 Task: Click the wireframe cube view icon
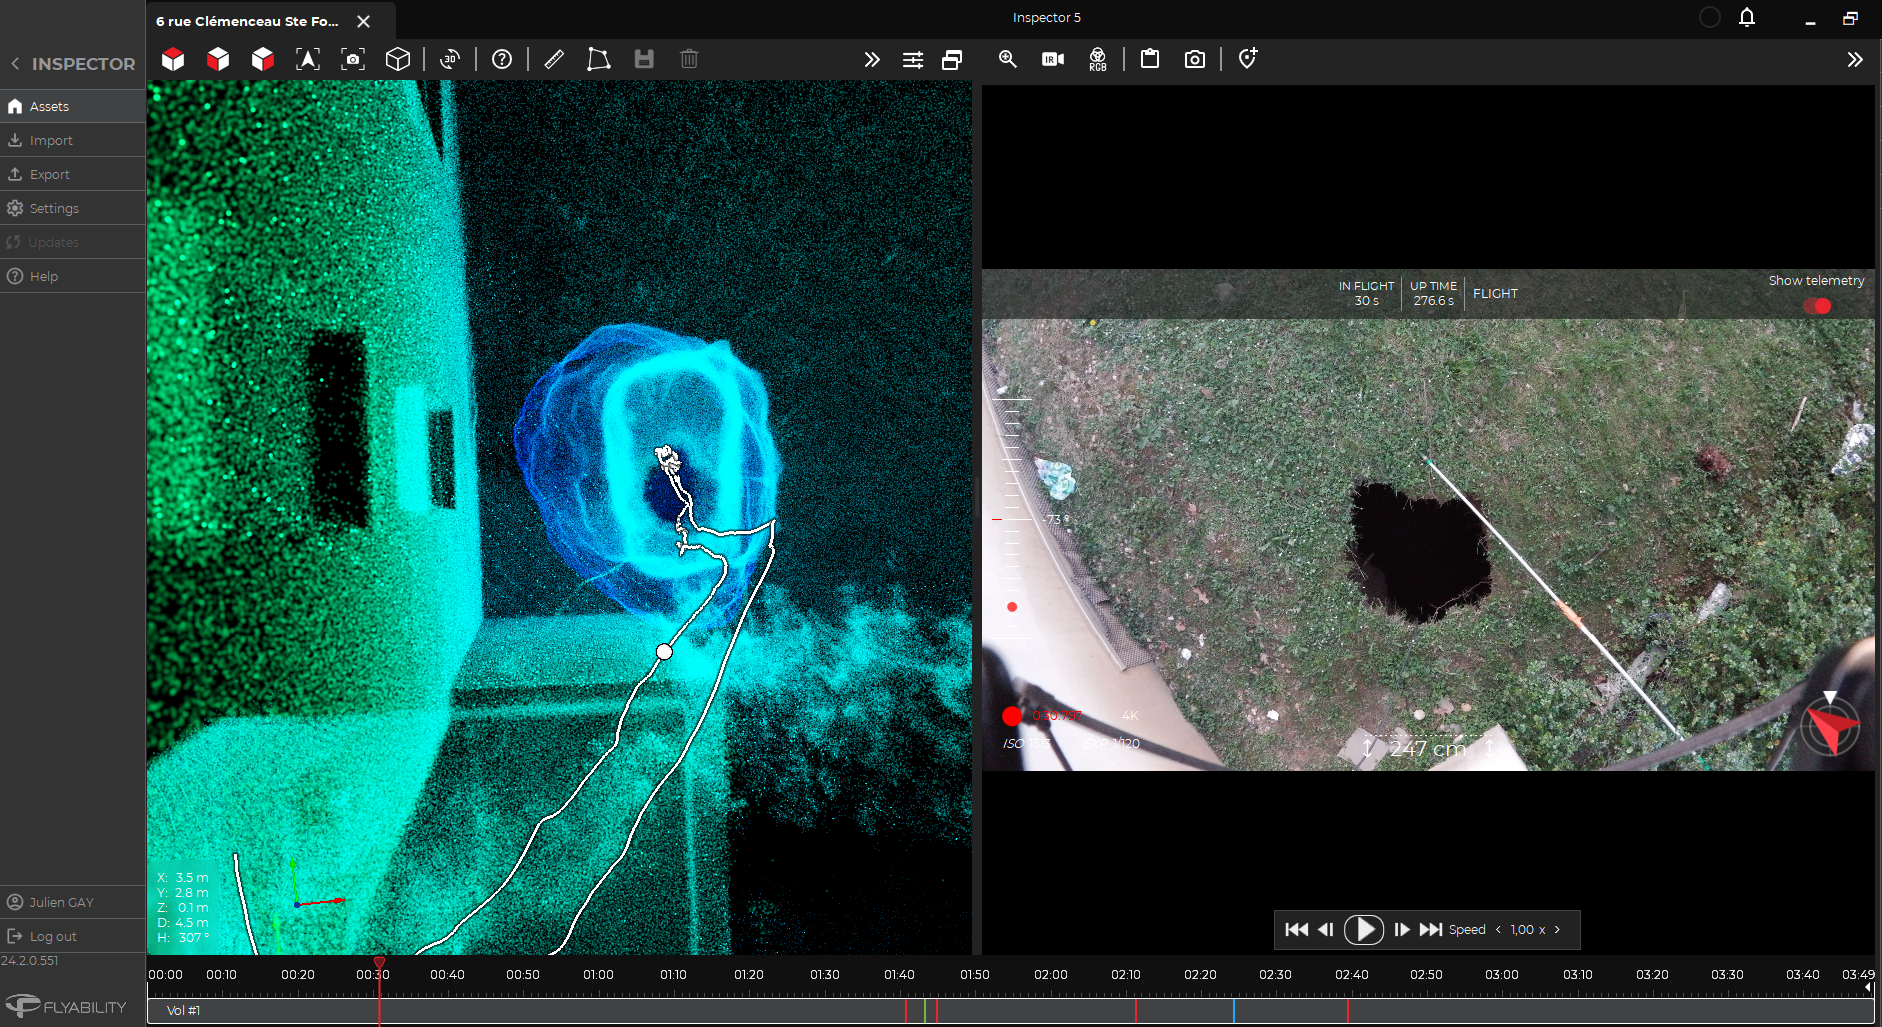point(397,59)
